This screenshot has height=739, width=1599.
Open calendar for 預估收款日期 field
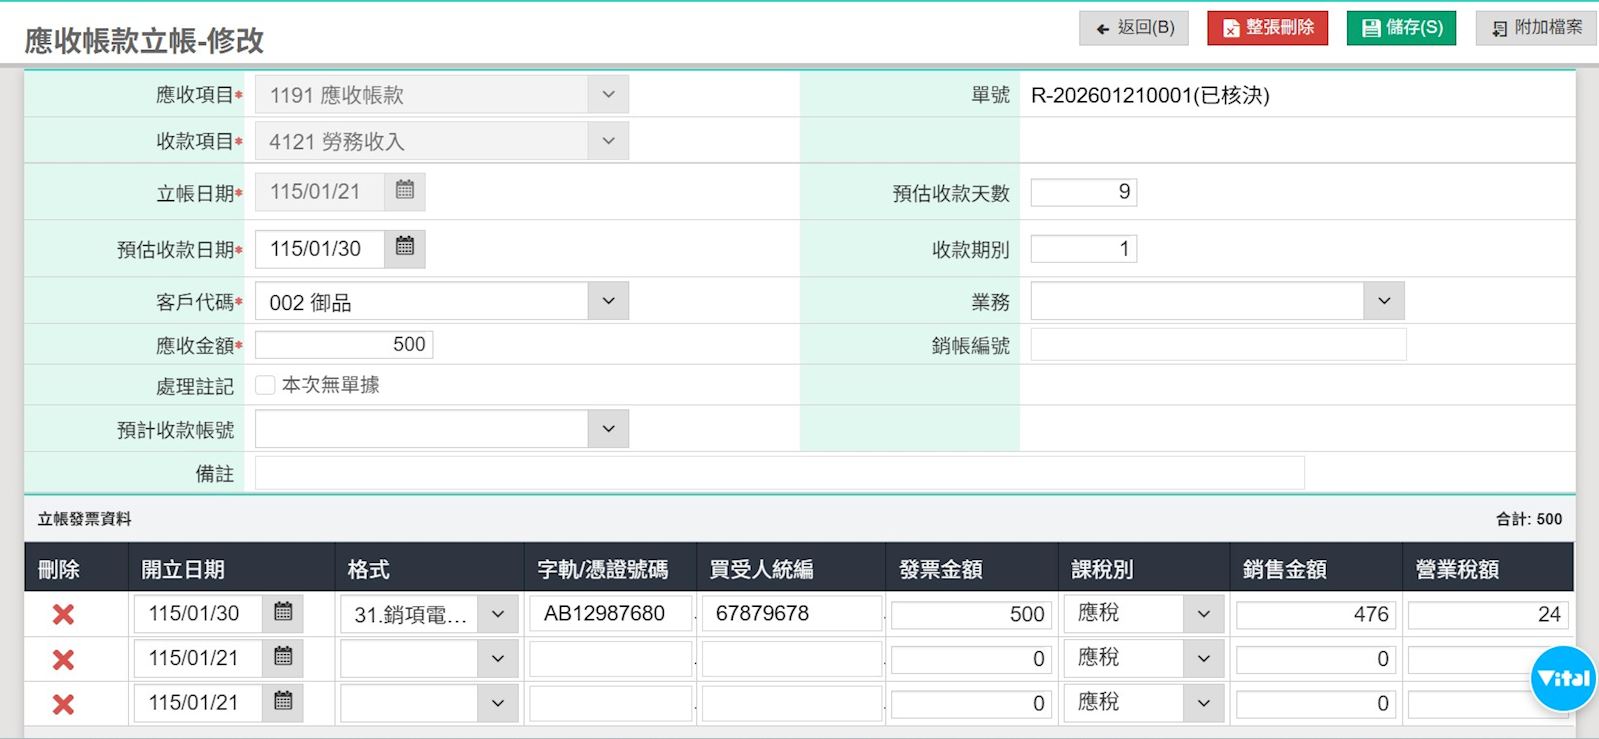405,247
